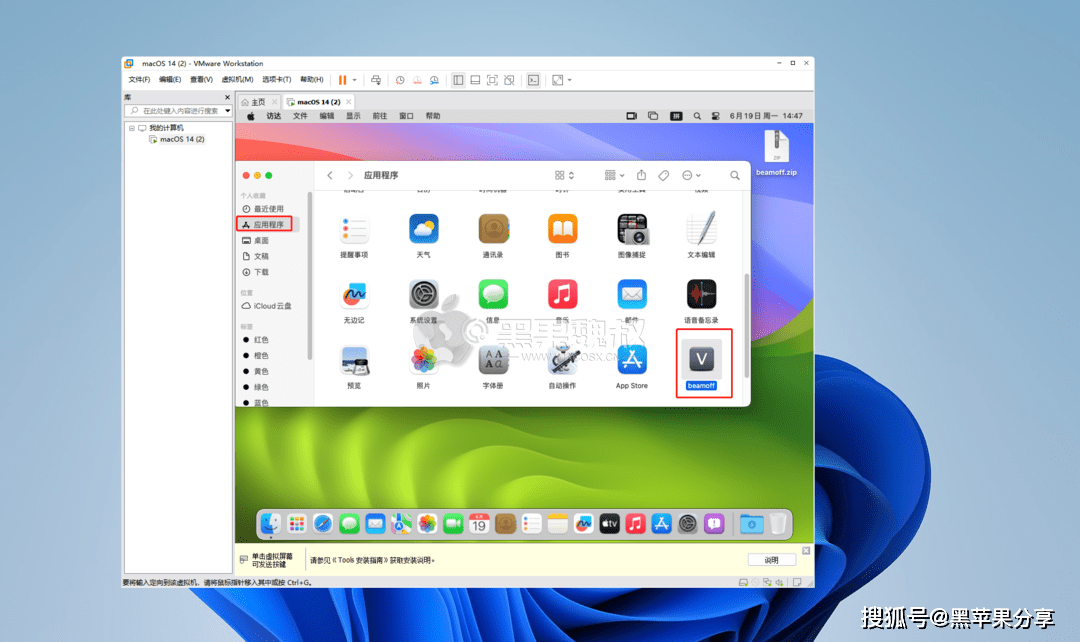Screen dimensions: 1080x642
Task: Select the 文本编辑 app icon in Finder
Action: pos(701,229)
